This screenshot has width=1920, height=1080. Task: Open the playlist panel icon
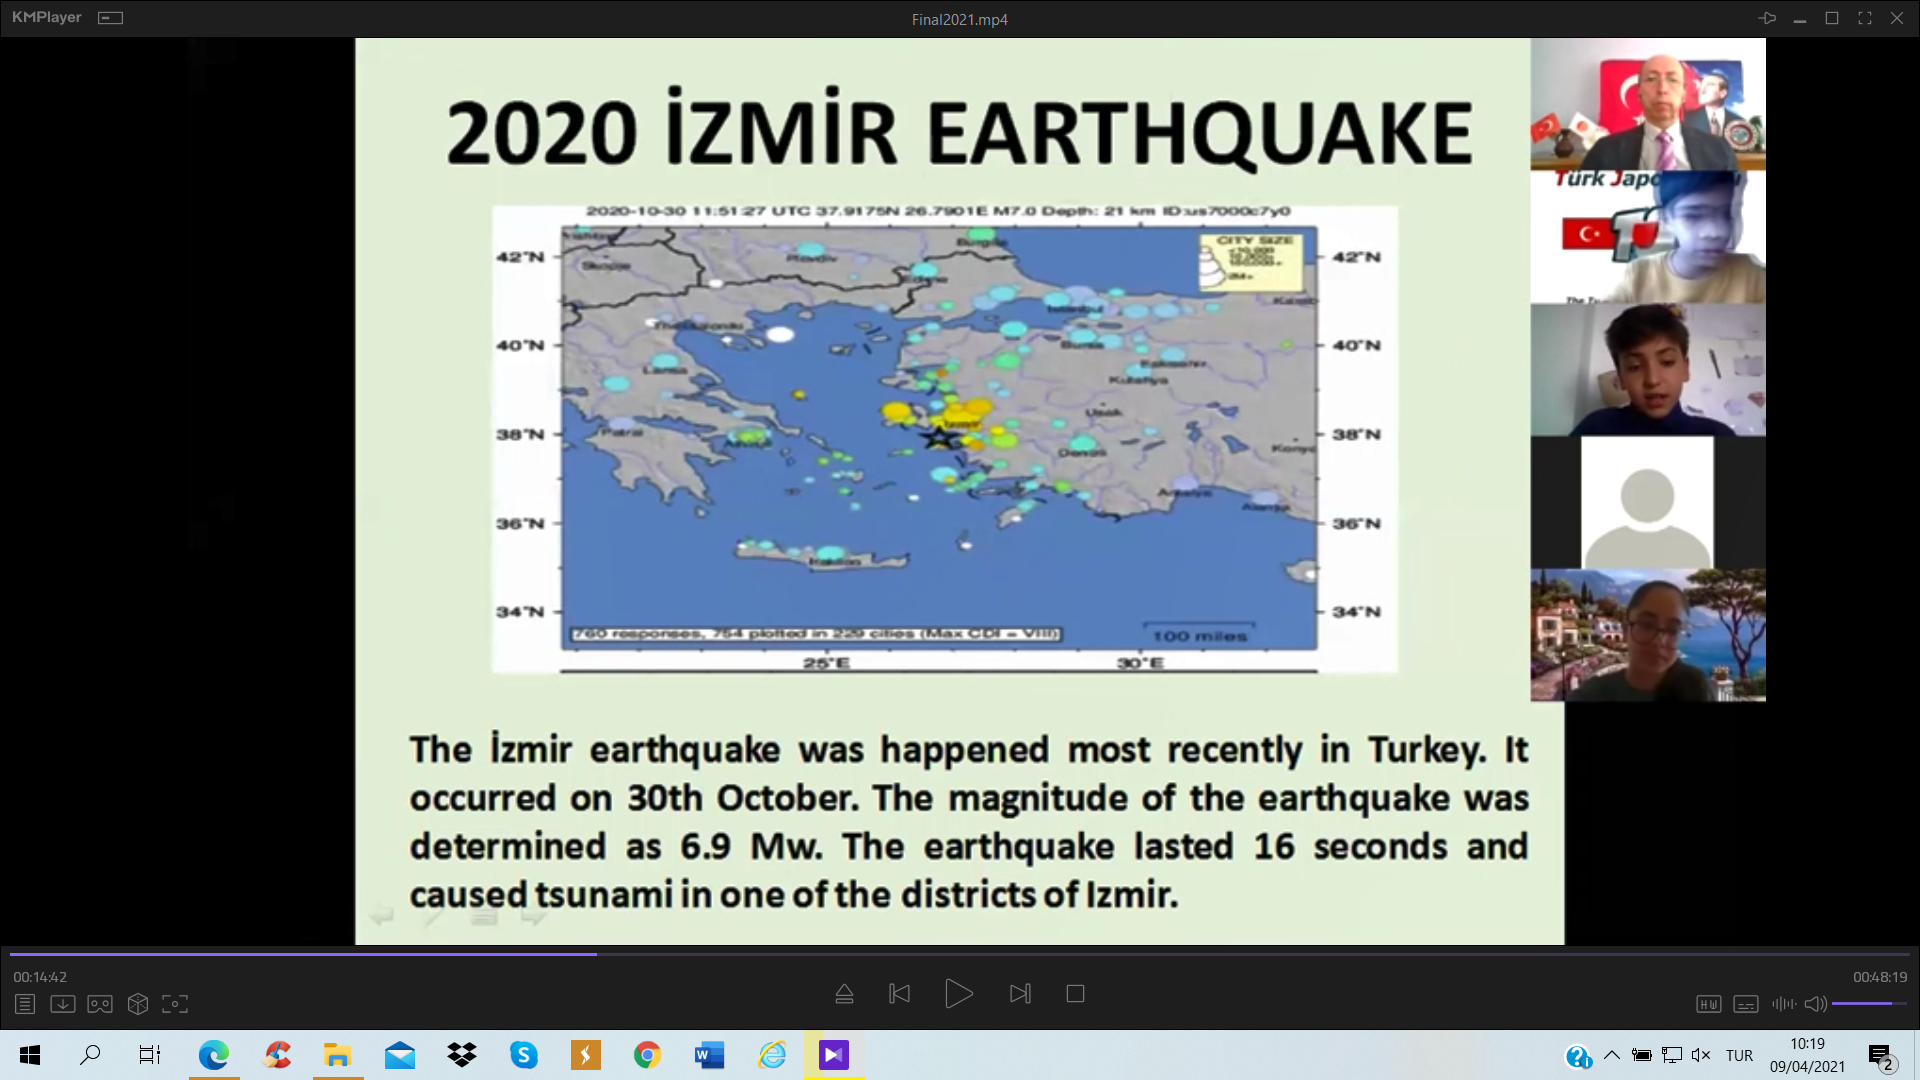click(25, 1004)
